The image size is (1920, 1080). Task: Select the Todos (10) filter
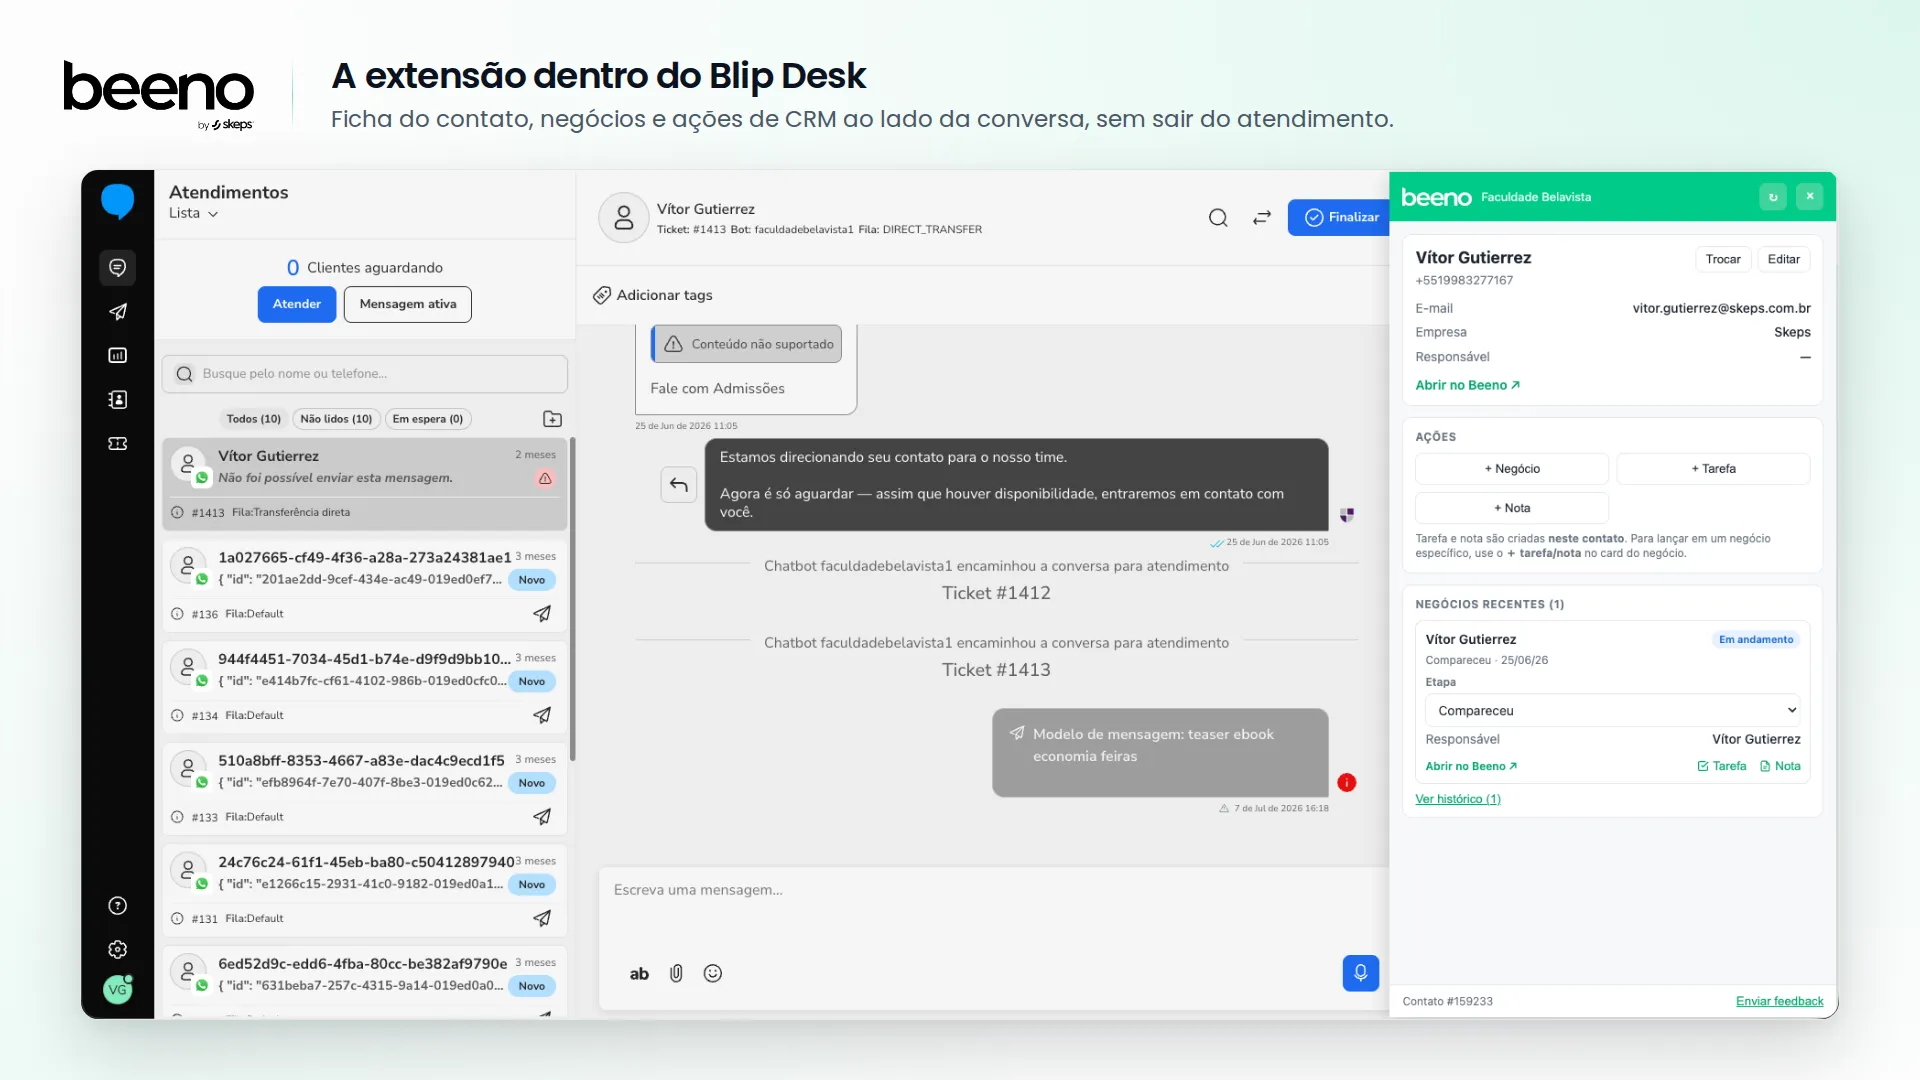click(254, 419)
